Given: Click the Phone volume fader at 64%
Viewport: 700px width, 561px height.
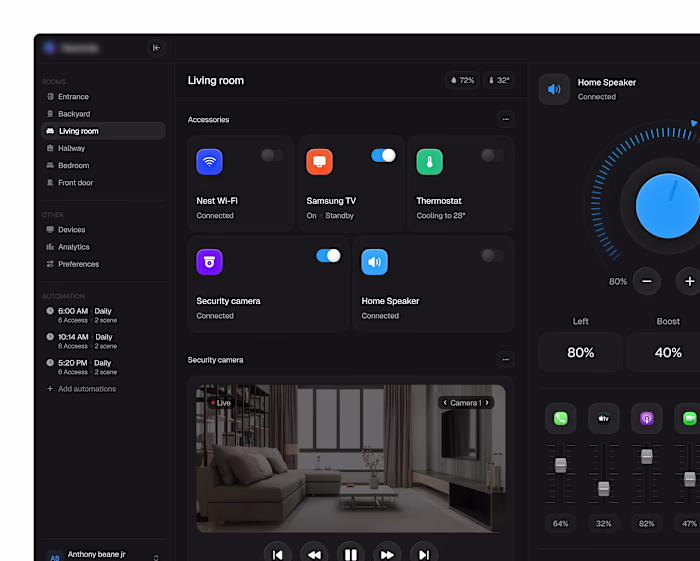Looking at the screenshot, I should [x=561, y=465].
